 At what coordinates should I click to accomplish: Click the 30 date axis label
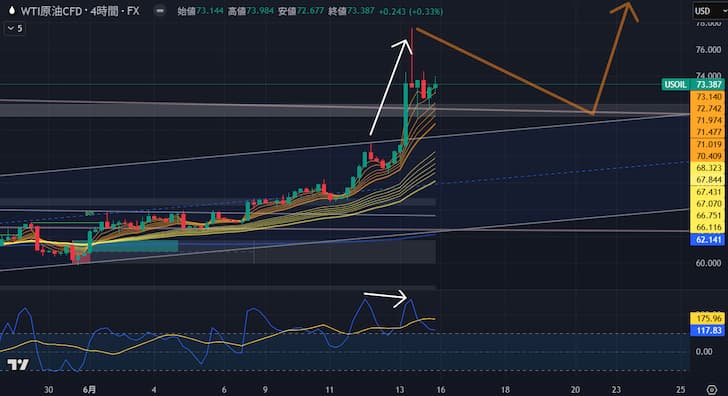click(48, 390)
